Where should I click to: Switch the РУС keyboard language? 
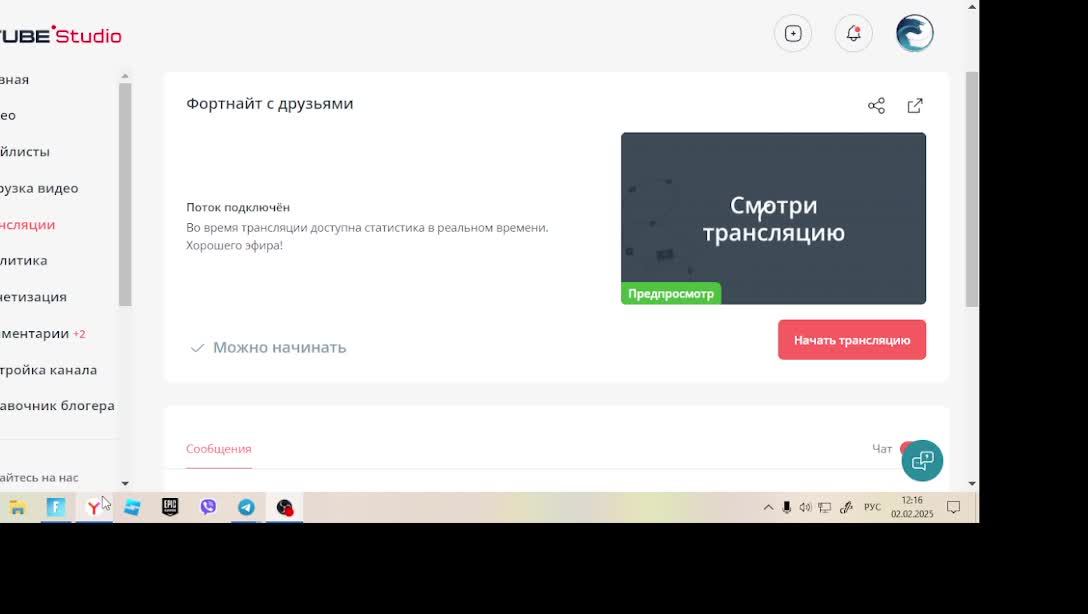872,508
